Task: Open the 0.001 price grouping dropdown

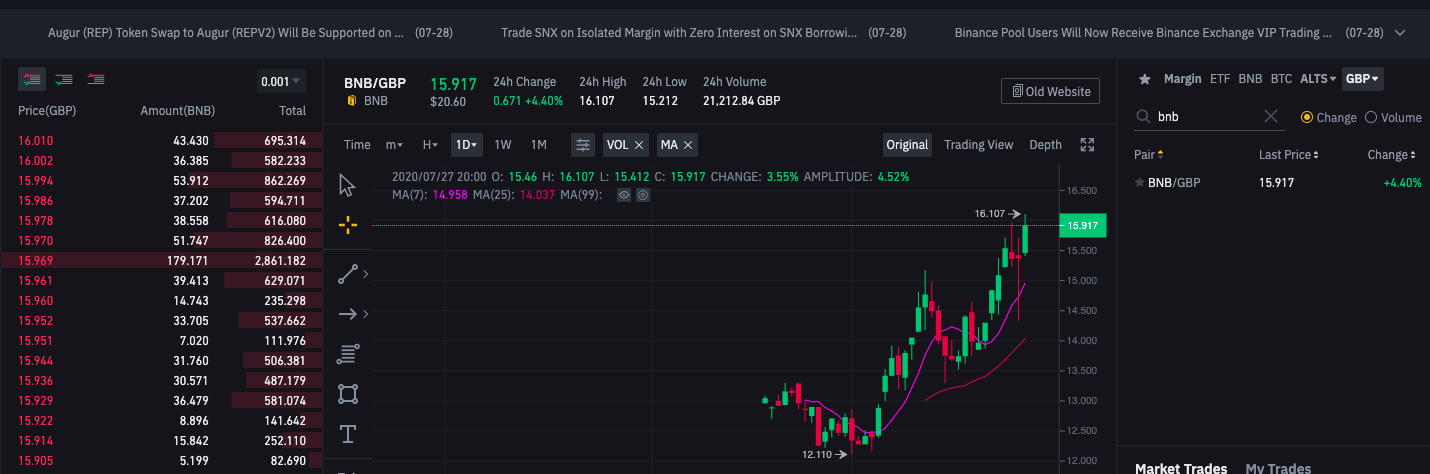Action: (x=281, y=82)
